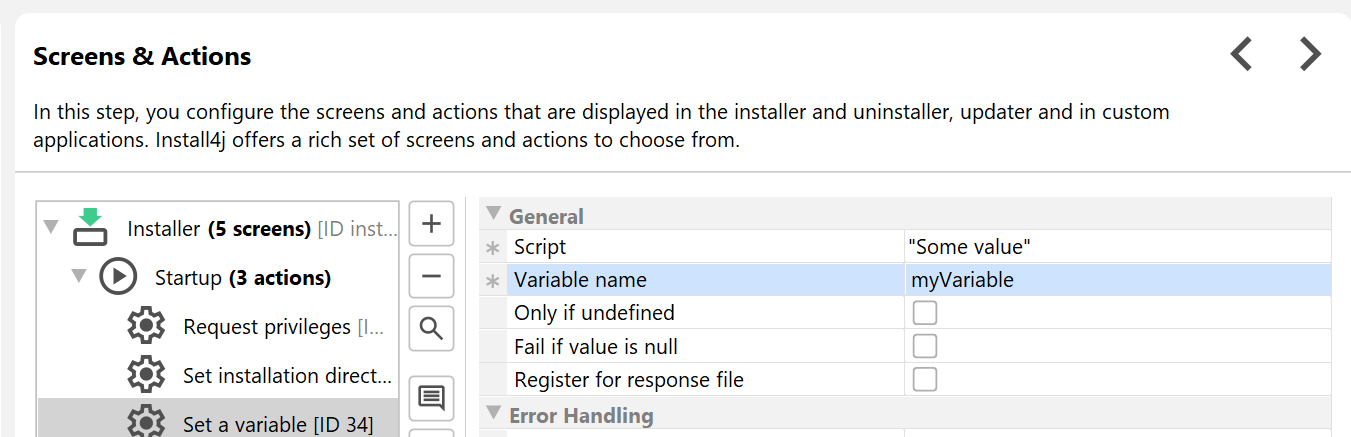1351x437 pixels.
Task: Check Fail if value is null
Action: [x=924, y=347]
